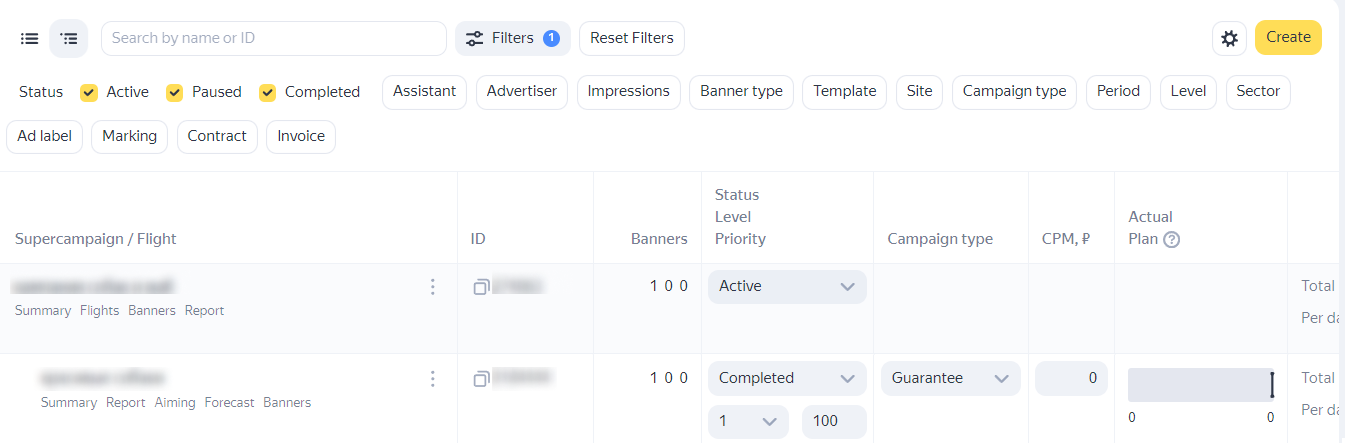Open the Campaign type filter chip
Image resolution: width=1345 pixels, height=443 pixels.
tap(1014, 92)
